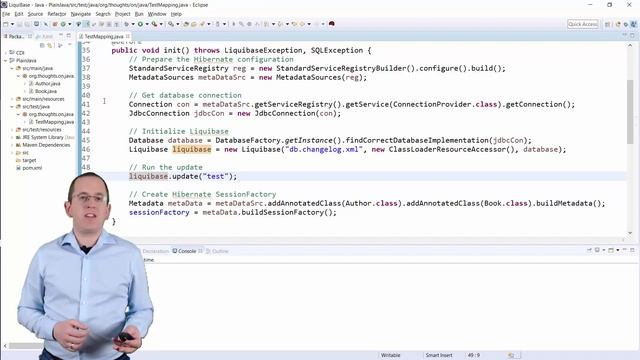640x360 pixels.
Task: Click the "db.changelog.xml" string in code
Action: pyautogui.click(x=324, y=149)
